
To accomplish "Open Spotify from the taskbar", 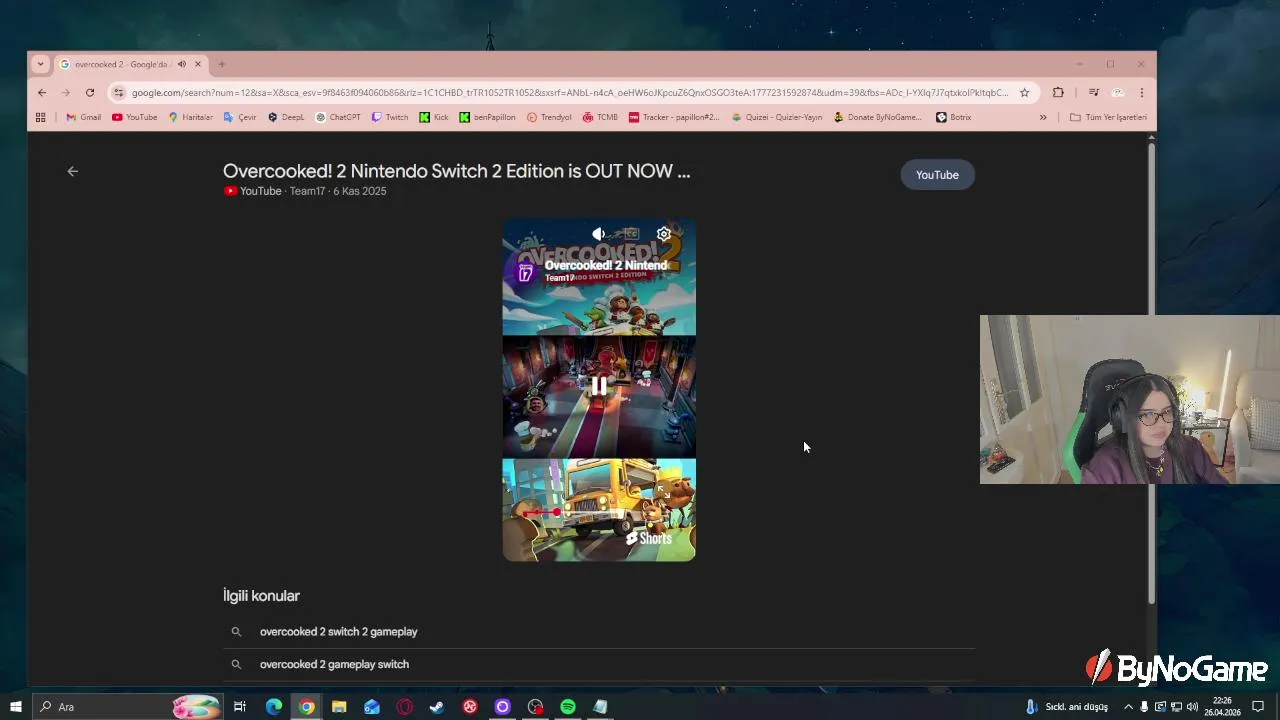I will pos(568,707).
